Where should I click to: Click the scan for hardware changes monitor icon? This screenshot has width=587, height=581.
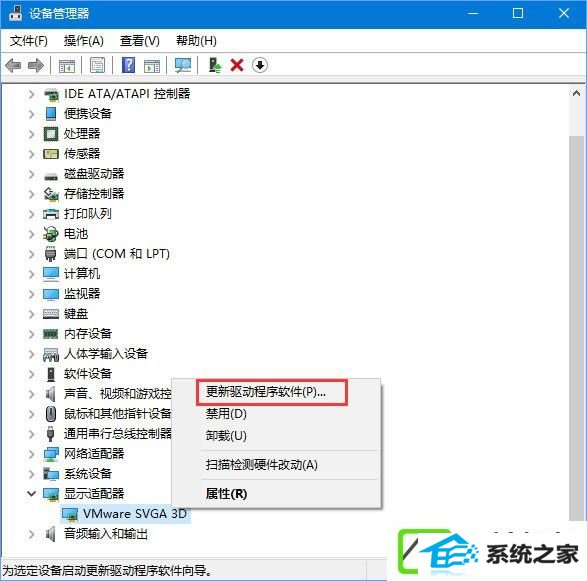tap(183, 66)
